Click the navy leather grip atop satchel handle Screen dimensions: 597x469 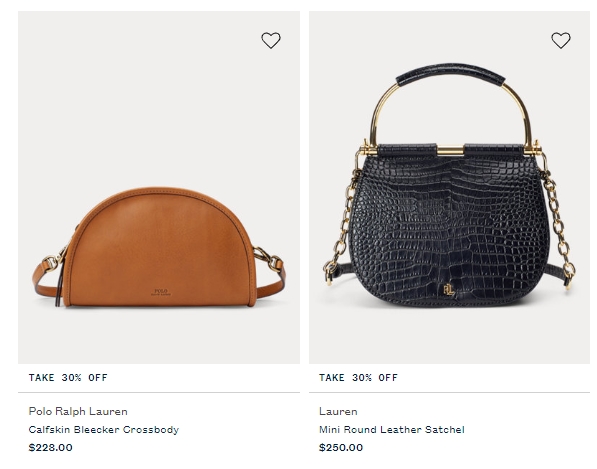(450, 74)
